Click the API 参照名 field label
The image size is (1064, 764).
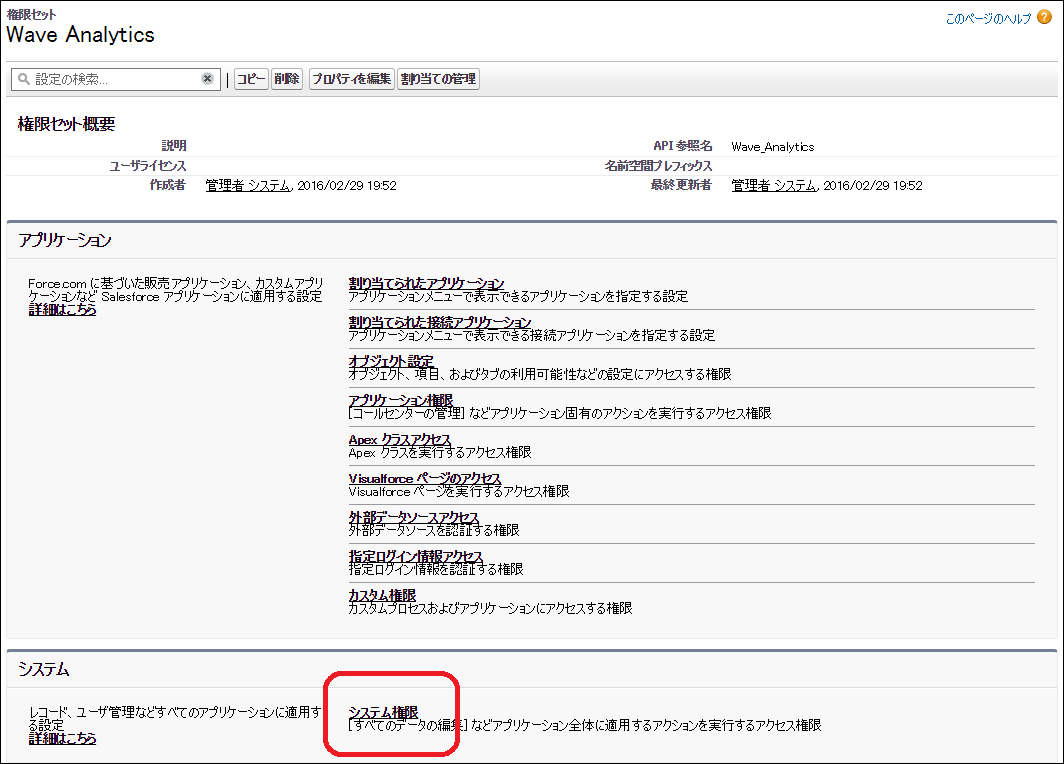tap(683, 146)
